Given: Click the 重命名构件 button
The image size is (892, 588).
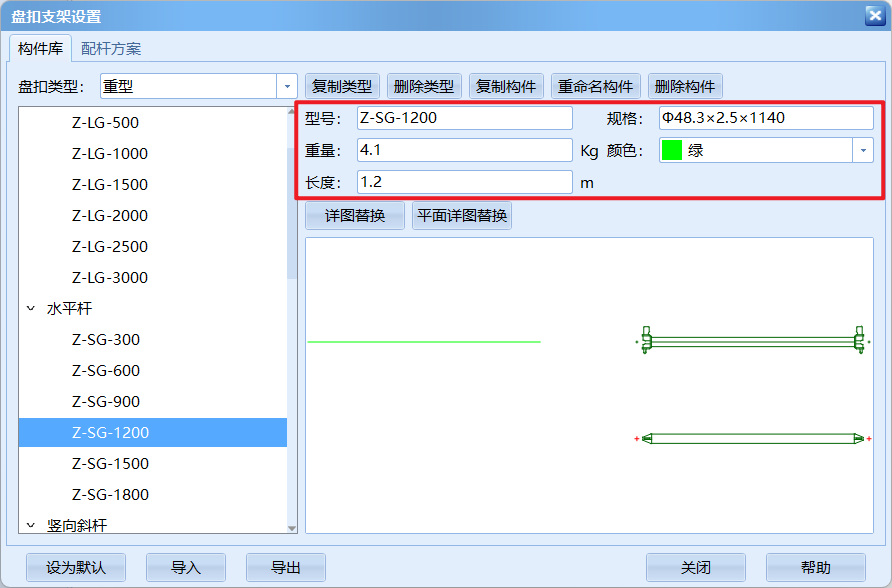Looking at the screenshot, I should pyautogui.click(x=595, y=86).
